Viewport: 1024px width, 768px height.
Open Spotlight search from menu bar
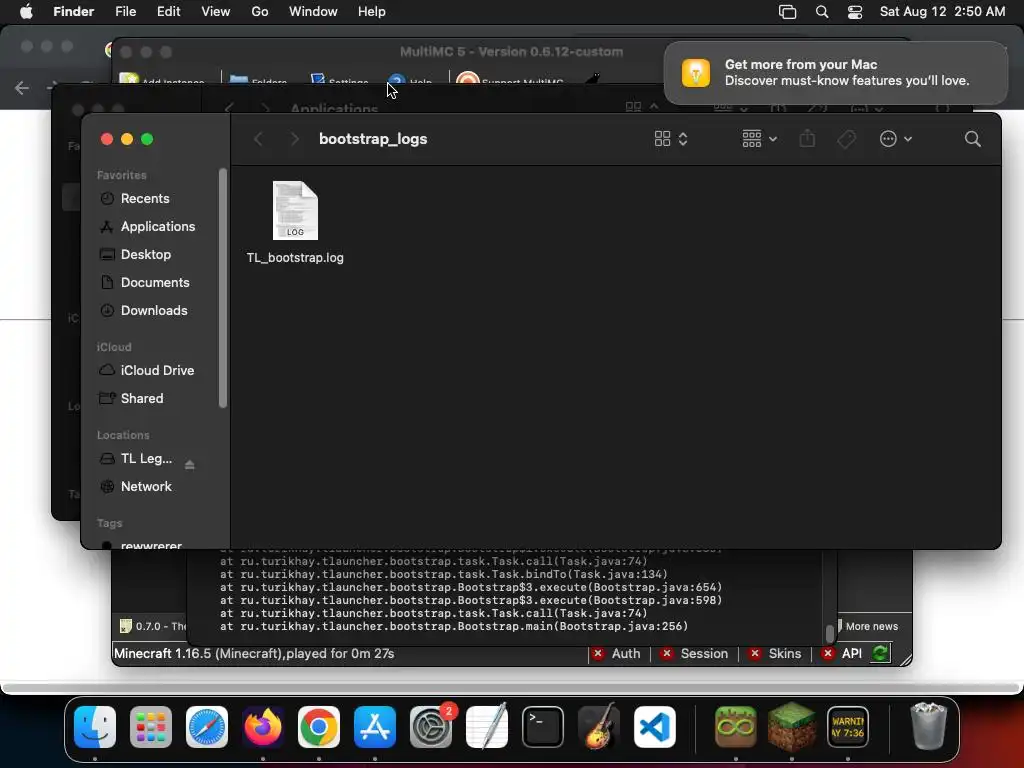click(x=822, y=12)
